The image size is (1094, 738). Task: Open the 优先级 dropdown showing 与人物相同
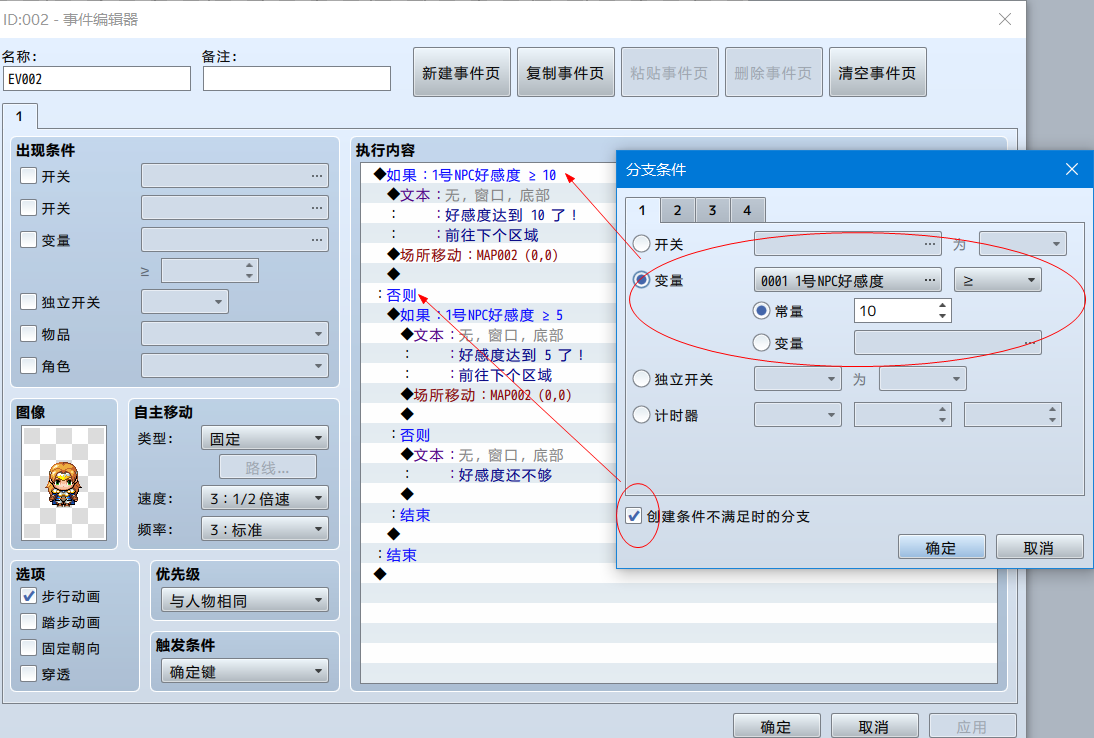click(245, 601)
